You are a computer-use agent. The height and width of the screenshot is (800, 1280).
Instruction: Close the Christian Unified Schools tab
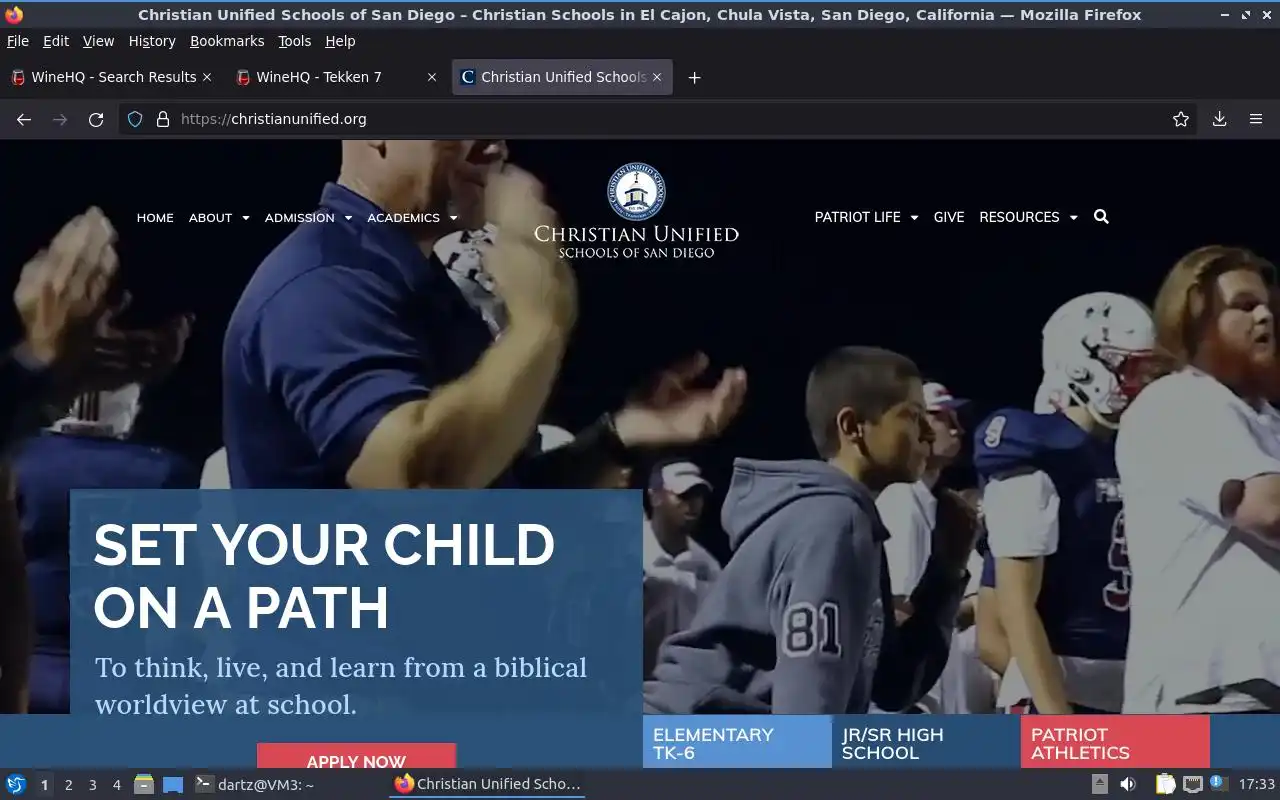(657, 77)
